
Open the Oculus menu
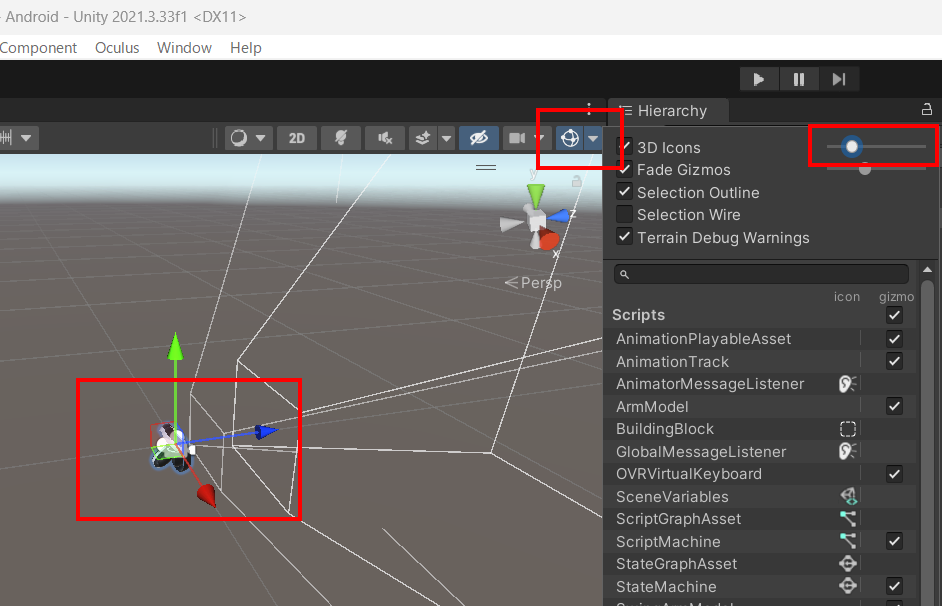pyautogui.click(x=117, y=48)
